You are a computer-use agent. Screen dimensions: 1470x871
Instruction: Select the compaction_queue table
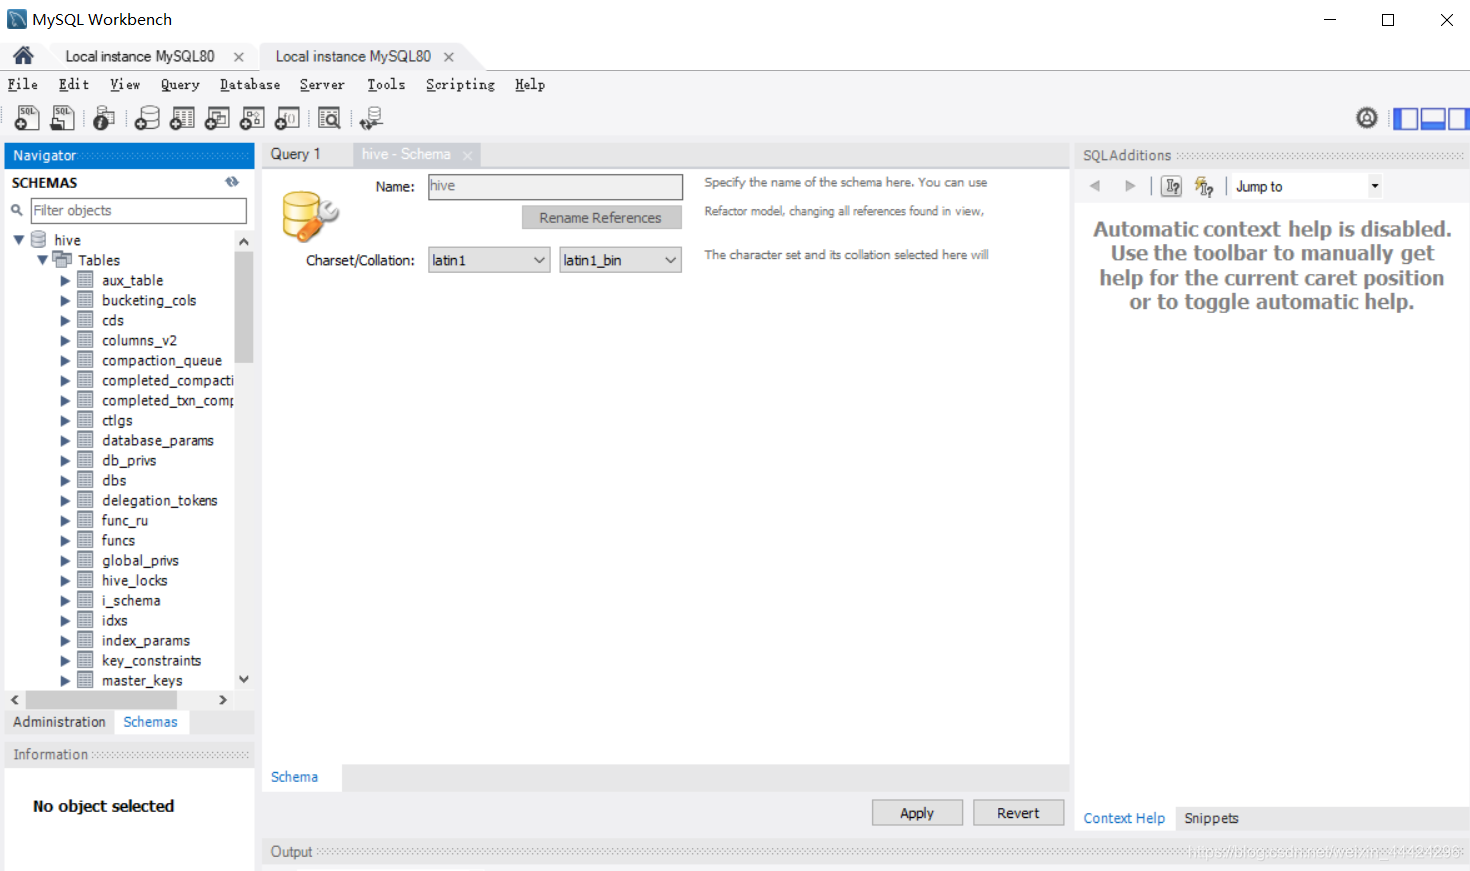(162, 360)
